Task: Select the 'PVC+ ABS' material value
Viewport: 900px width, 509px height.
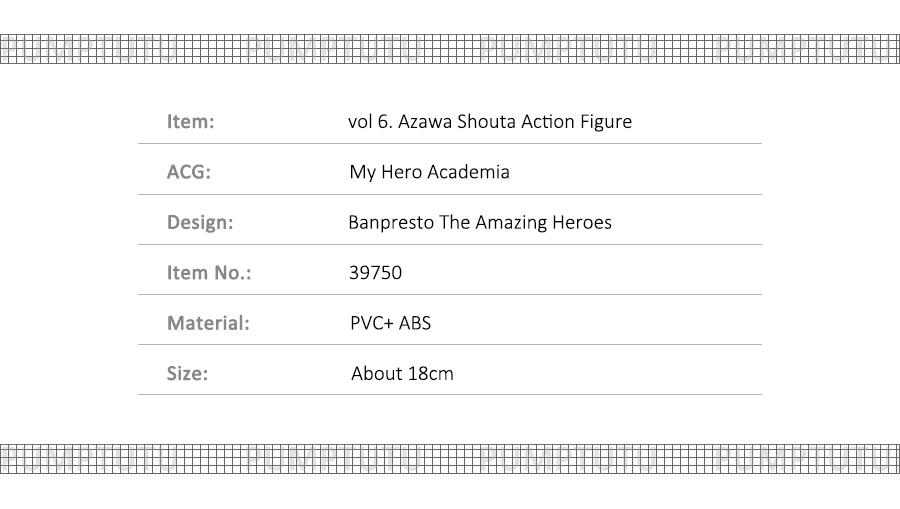Action: (x=390, y=323)
